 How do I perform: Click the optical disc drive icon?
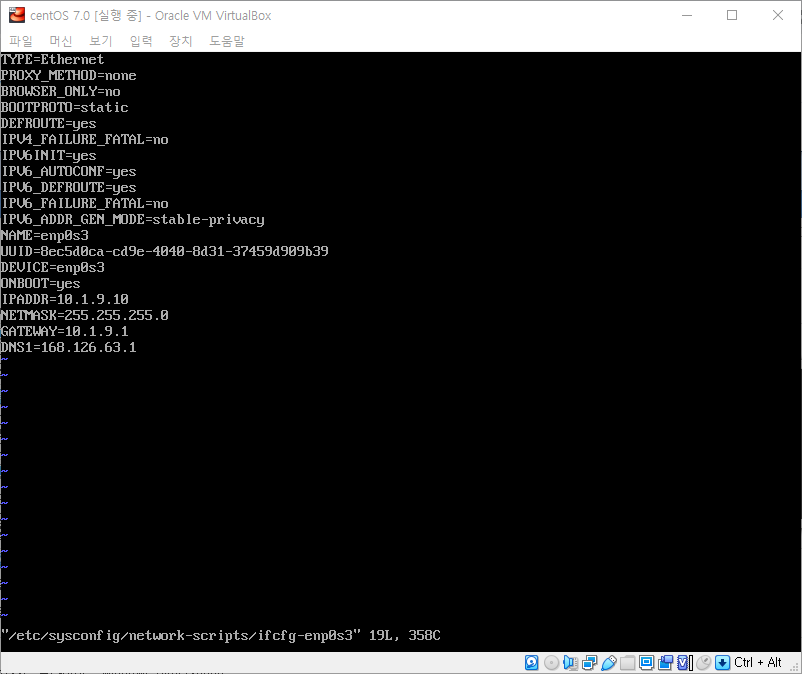click(551, 663)
